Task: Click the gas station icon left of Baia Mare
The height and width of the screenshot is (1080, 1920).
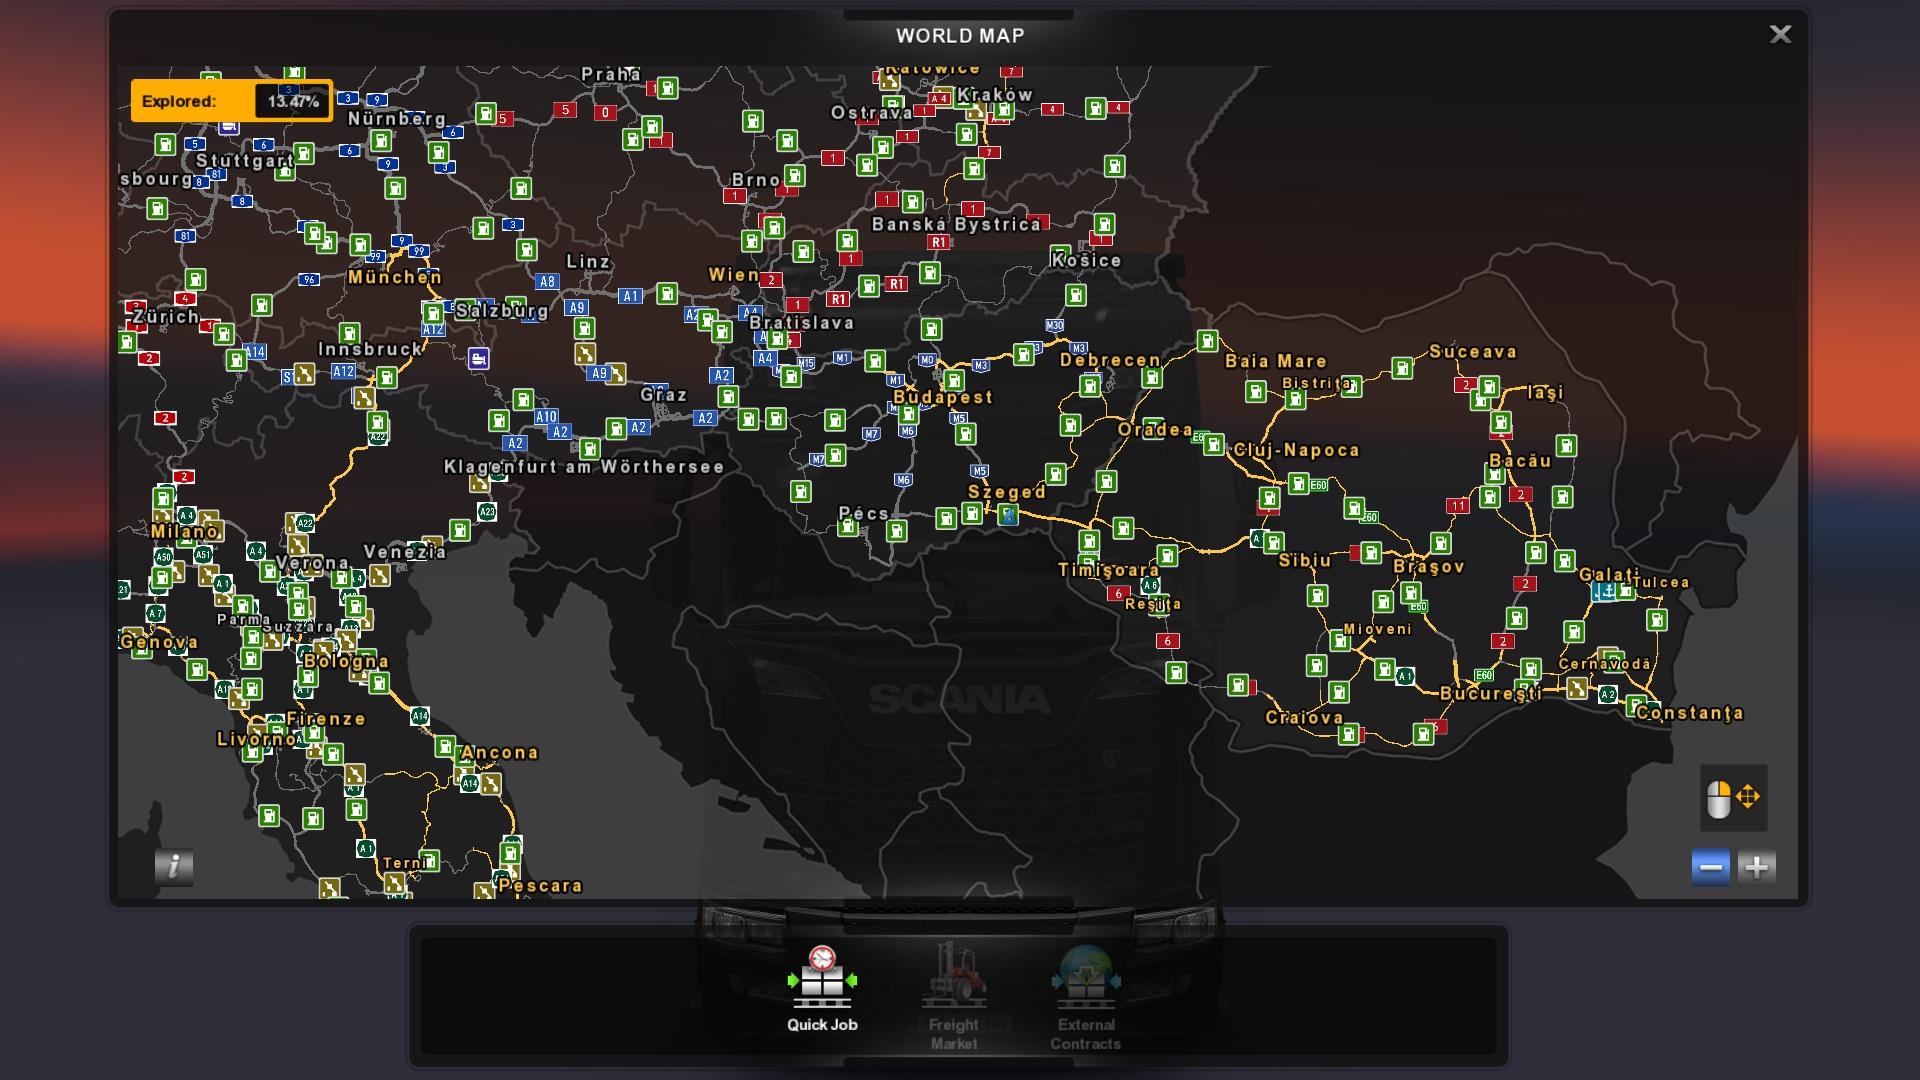Action: (x=1207, y=341)
